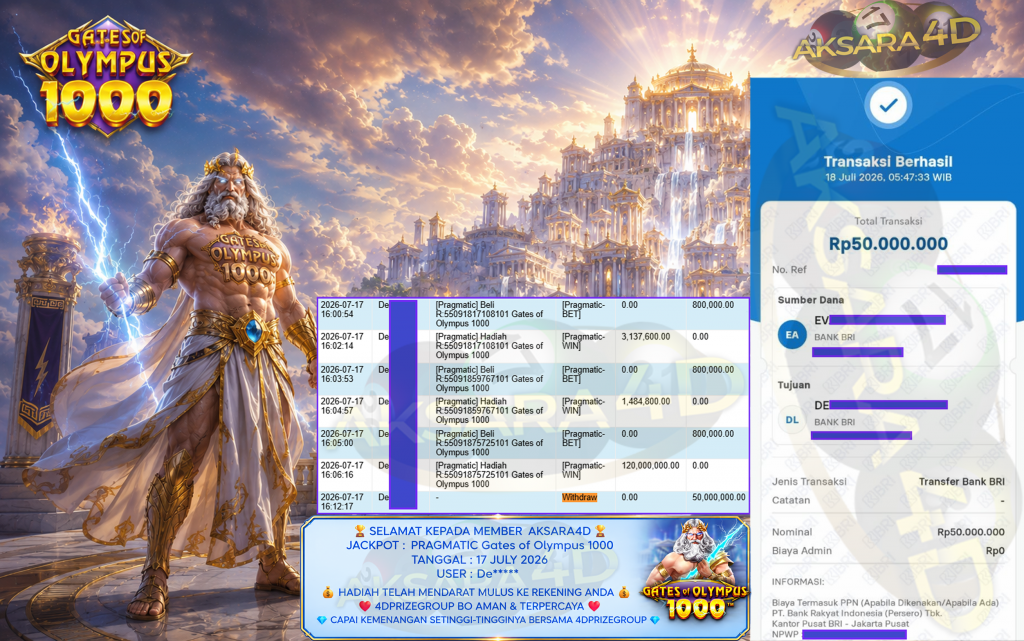Viewport: 1024px width, 641px height.
Task: Click SELAMAT KEPADA MEMBER AKSARA4D banner line
Action: [480, 531]
